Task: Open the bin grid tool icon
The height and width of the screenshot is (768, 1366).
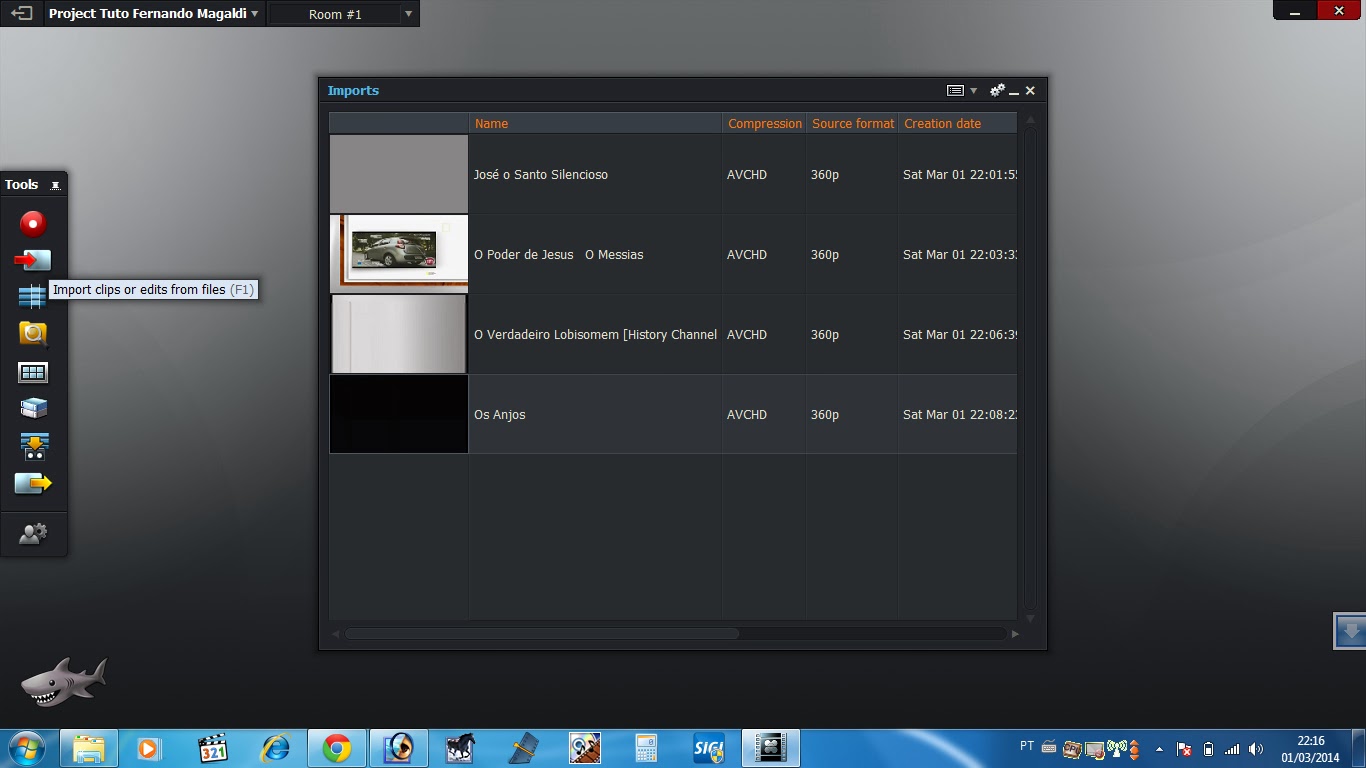Action: (33, 372)
